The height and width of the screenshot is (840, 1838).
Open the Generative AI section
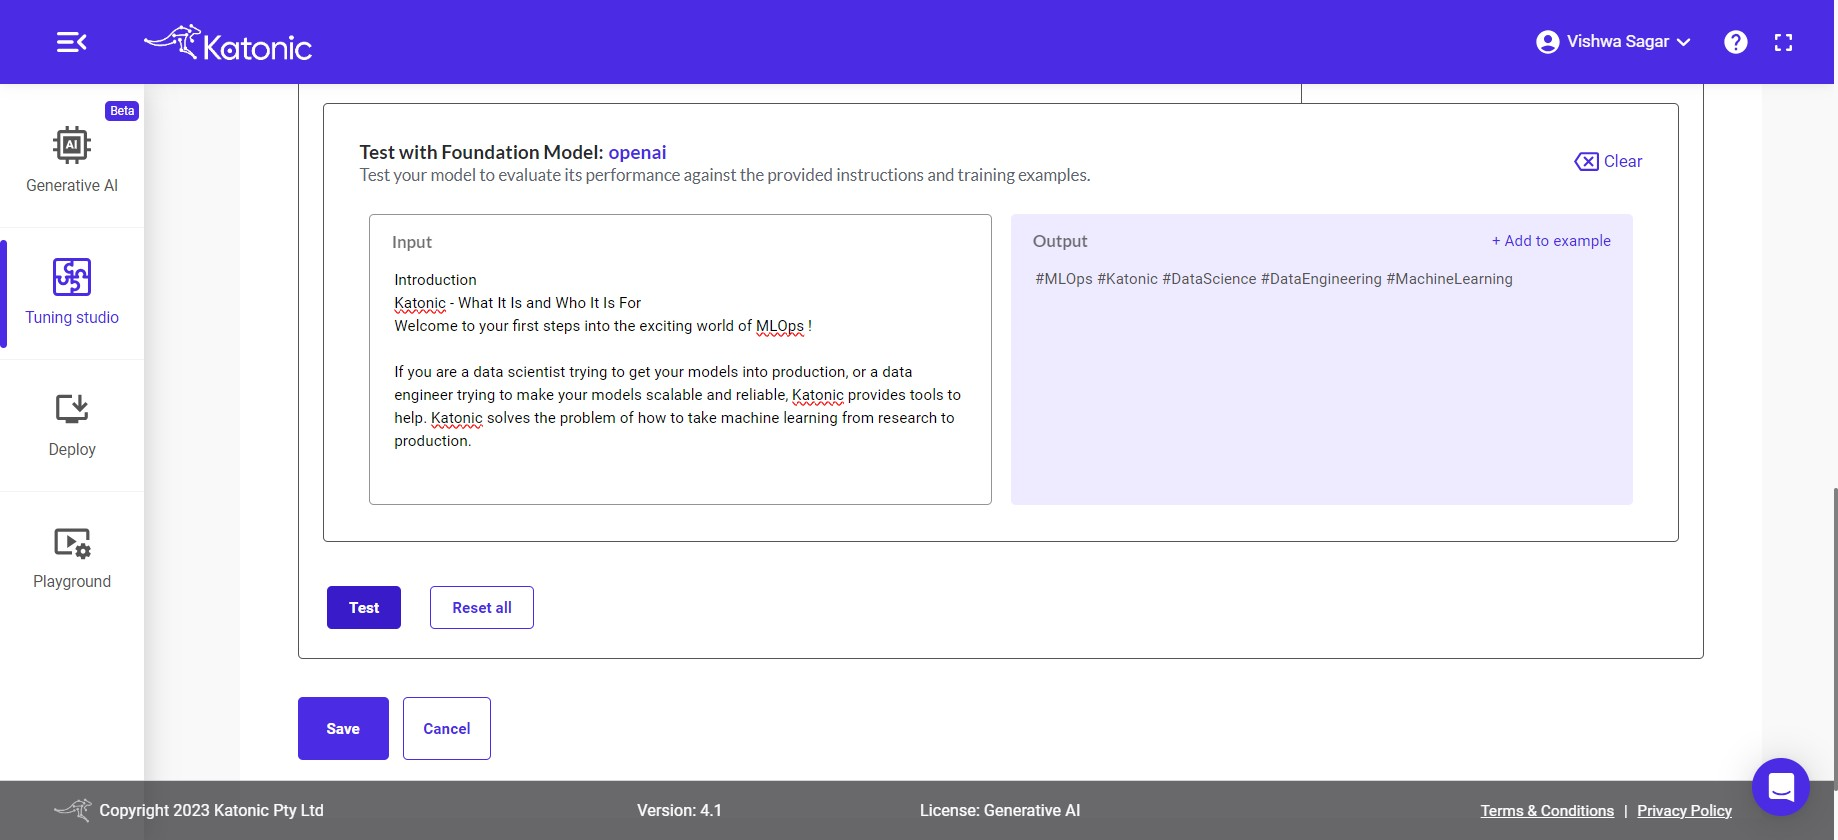[72, 159]
